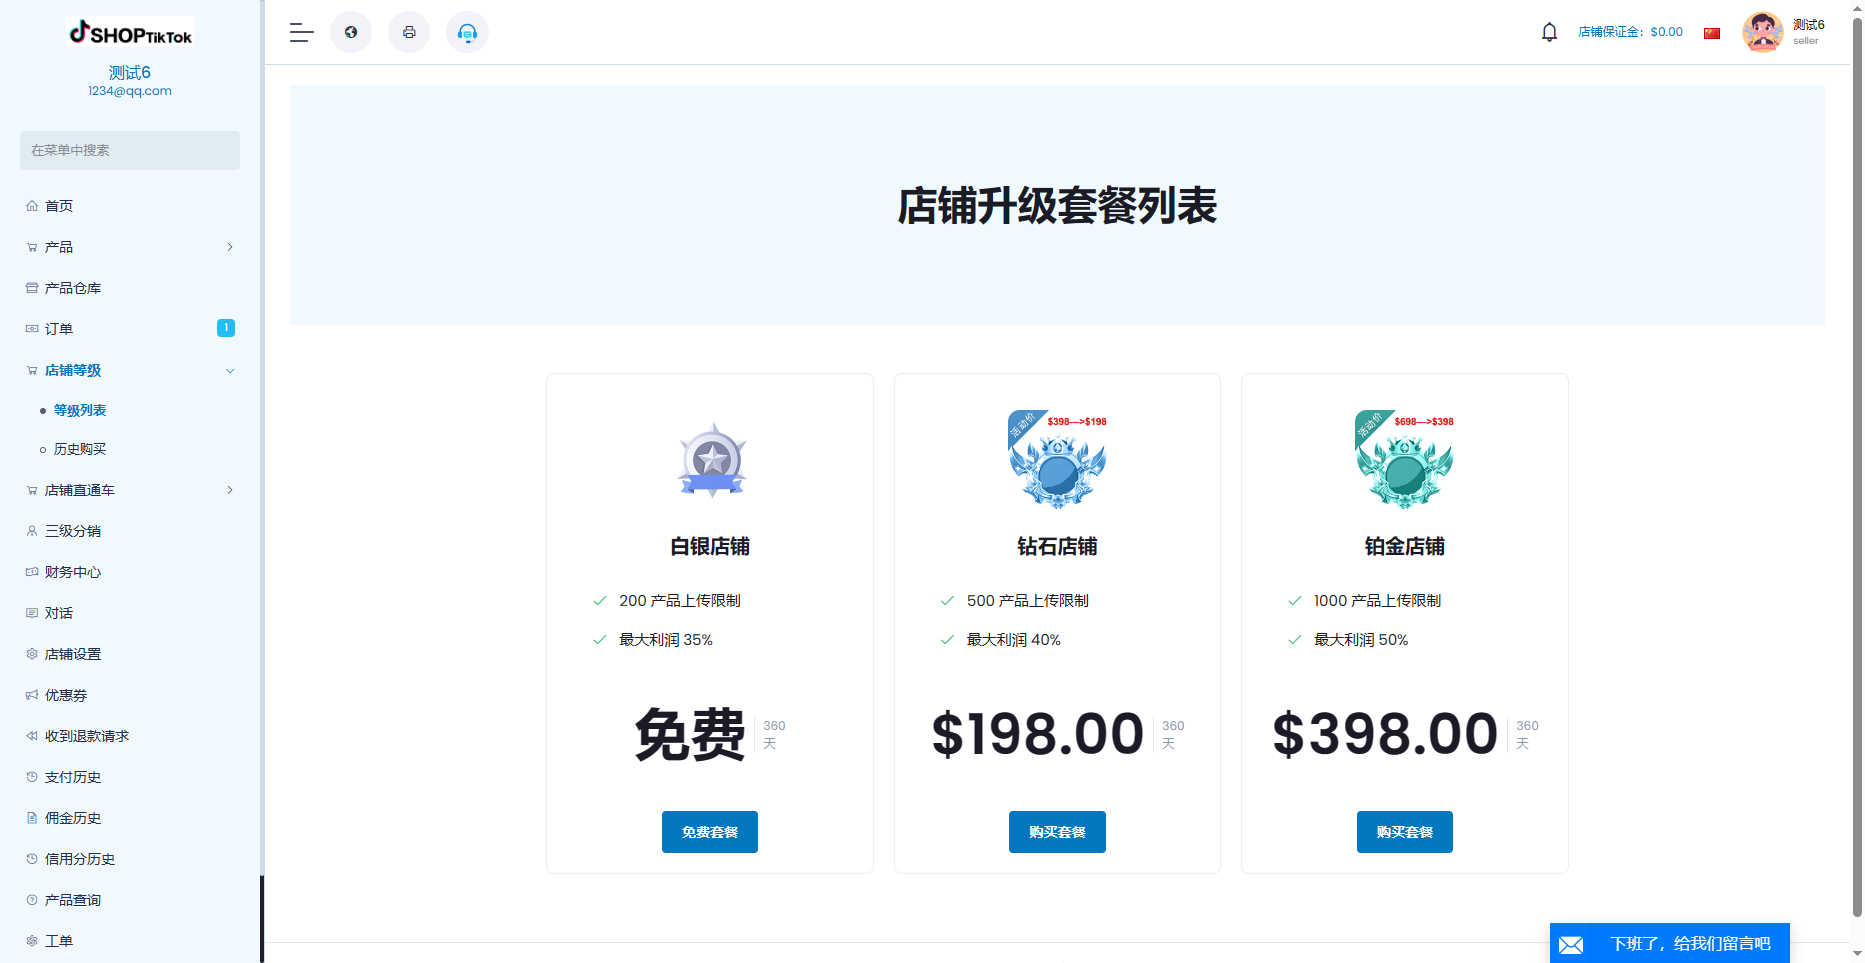Click the 产品查询 question icon
Image resolution: width=1865 pixels, height=963 pixels.
[32, 900]
